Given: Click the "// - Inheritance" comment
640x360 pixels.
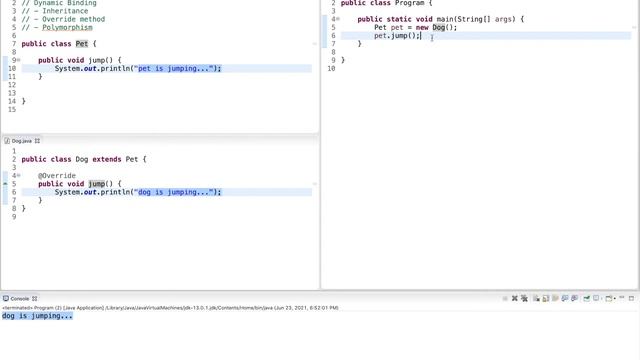Looking at the screenshot, I should coord(55,11).
